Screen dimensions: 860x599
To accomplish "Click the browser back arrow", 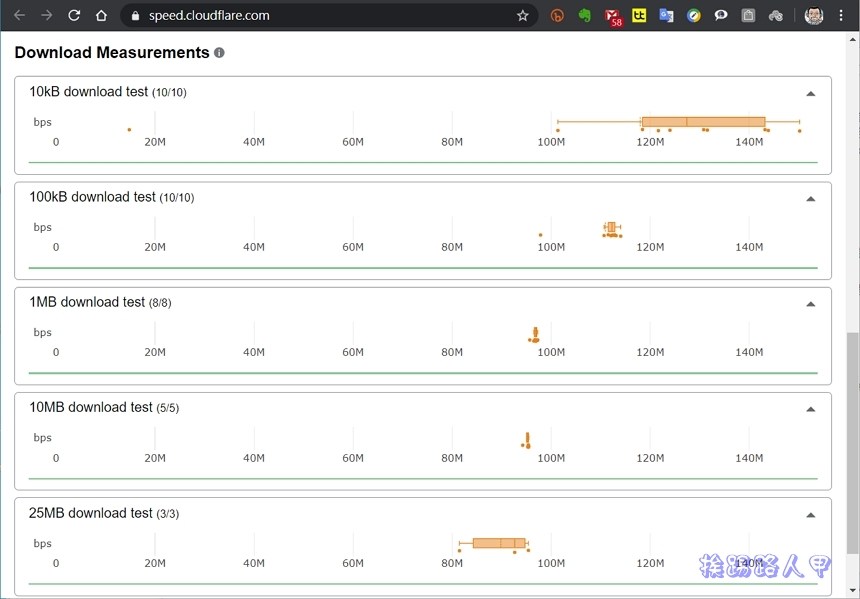I will point(19,16).
